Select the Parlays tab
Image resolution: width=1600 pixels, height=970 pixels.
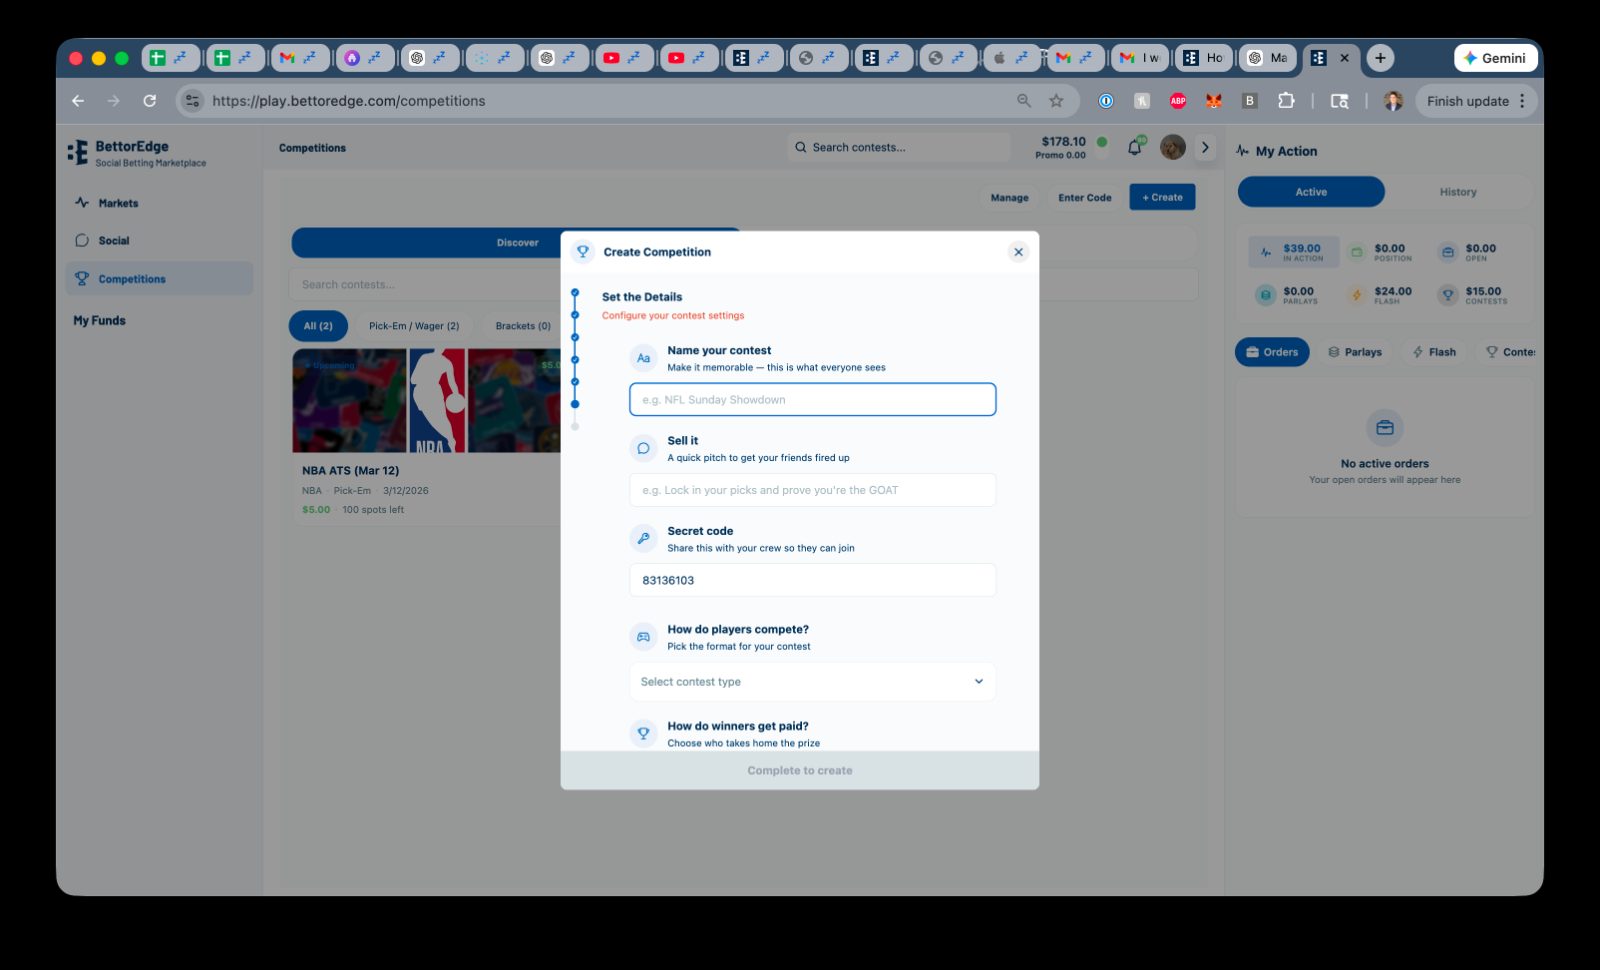point(1355,352)
